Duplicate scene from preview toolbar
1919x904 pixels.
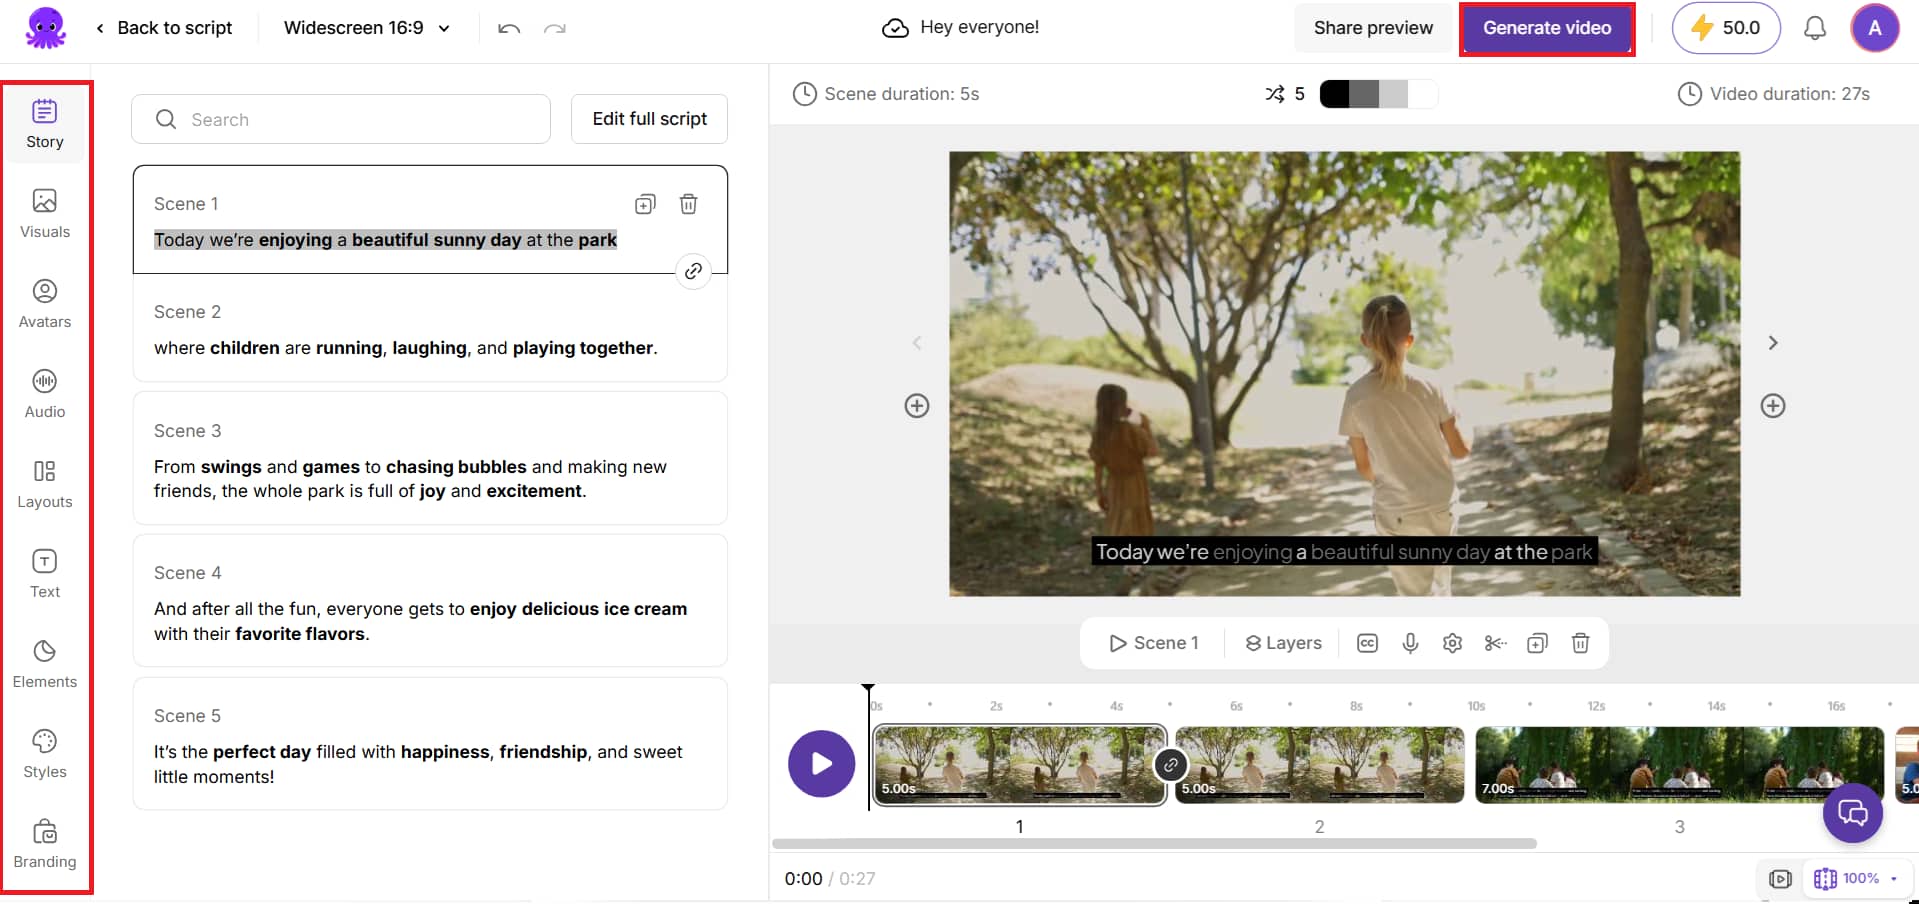point(1538,643)
